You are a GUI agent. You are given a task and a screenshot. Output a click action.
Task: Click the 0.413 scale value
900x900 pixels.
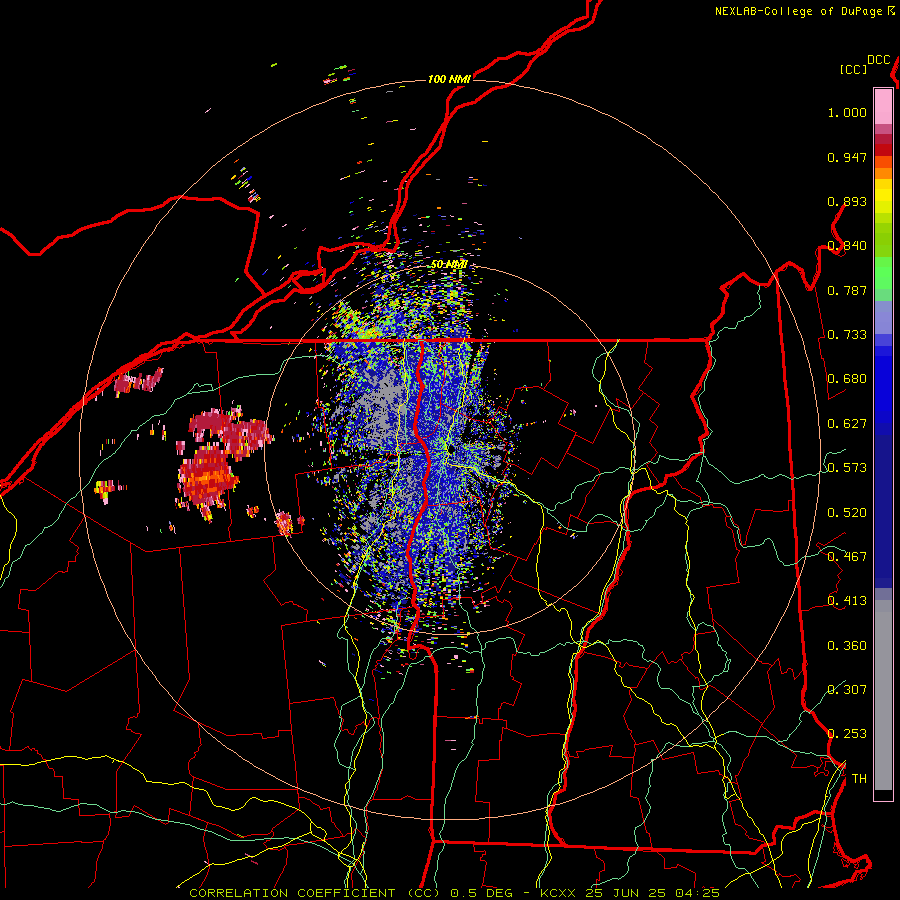(847, 601)
